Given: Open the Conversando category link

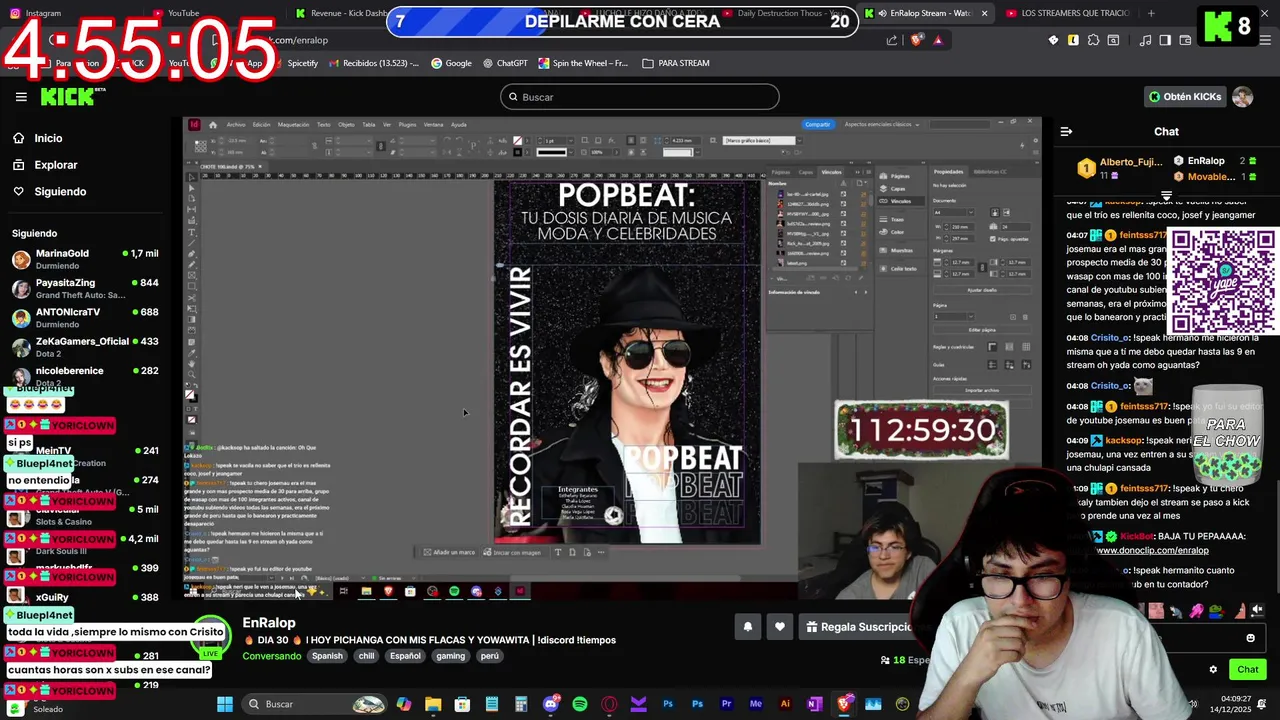Looking at the screenshot, I should point(271,656).
